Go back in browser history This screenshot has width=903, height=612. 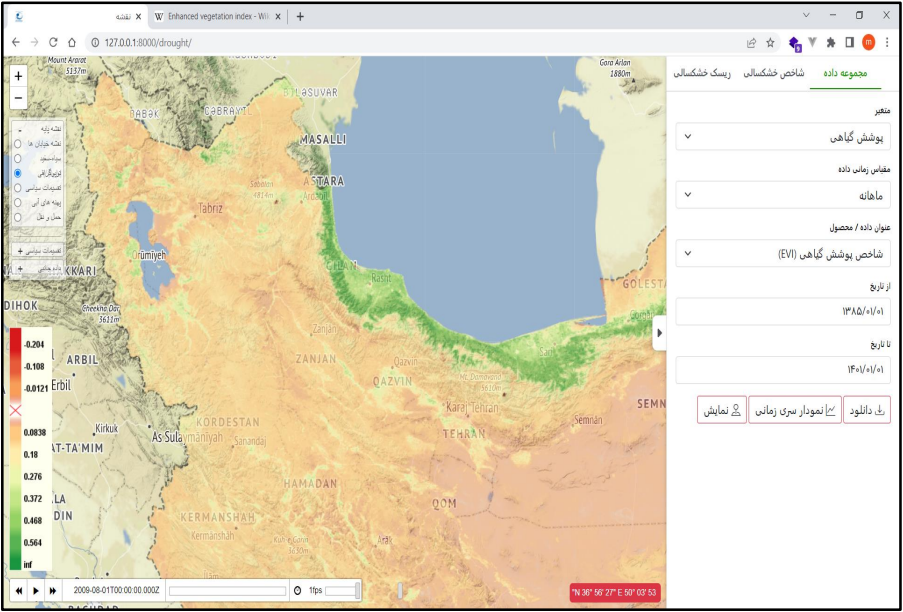click(x=16, y=43)
